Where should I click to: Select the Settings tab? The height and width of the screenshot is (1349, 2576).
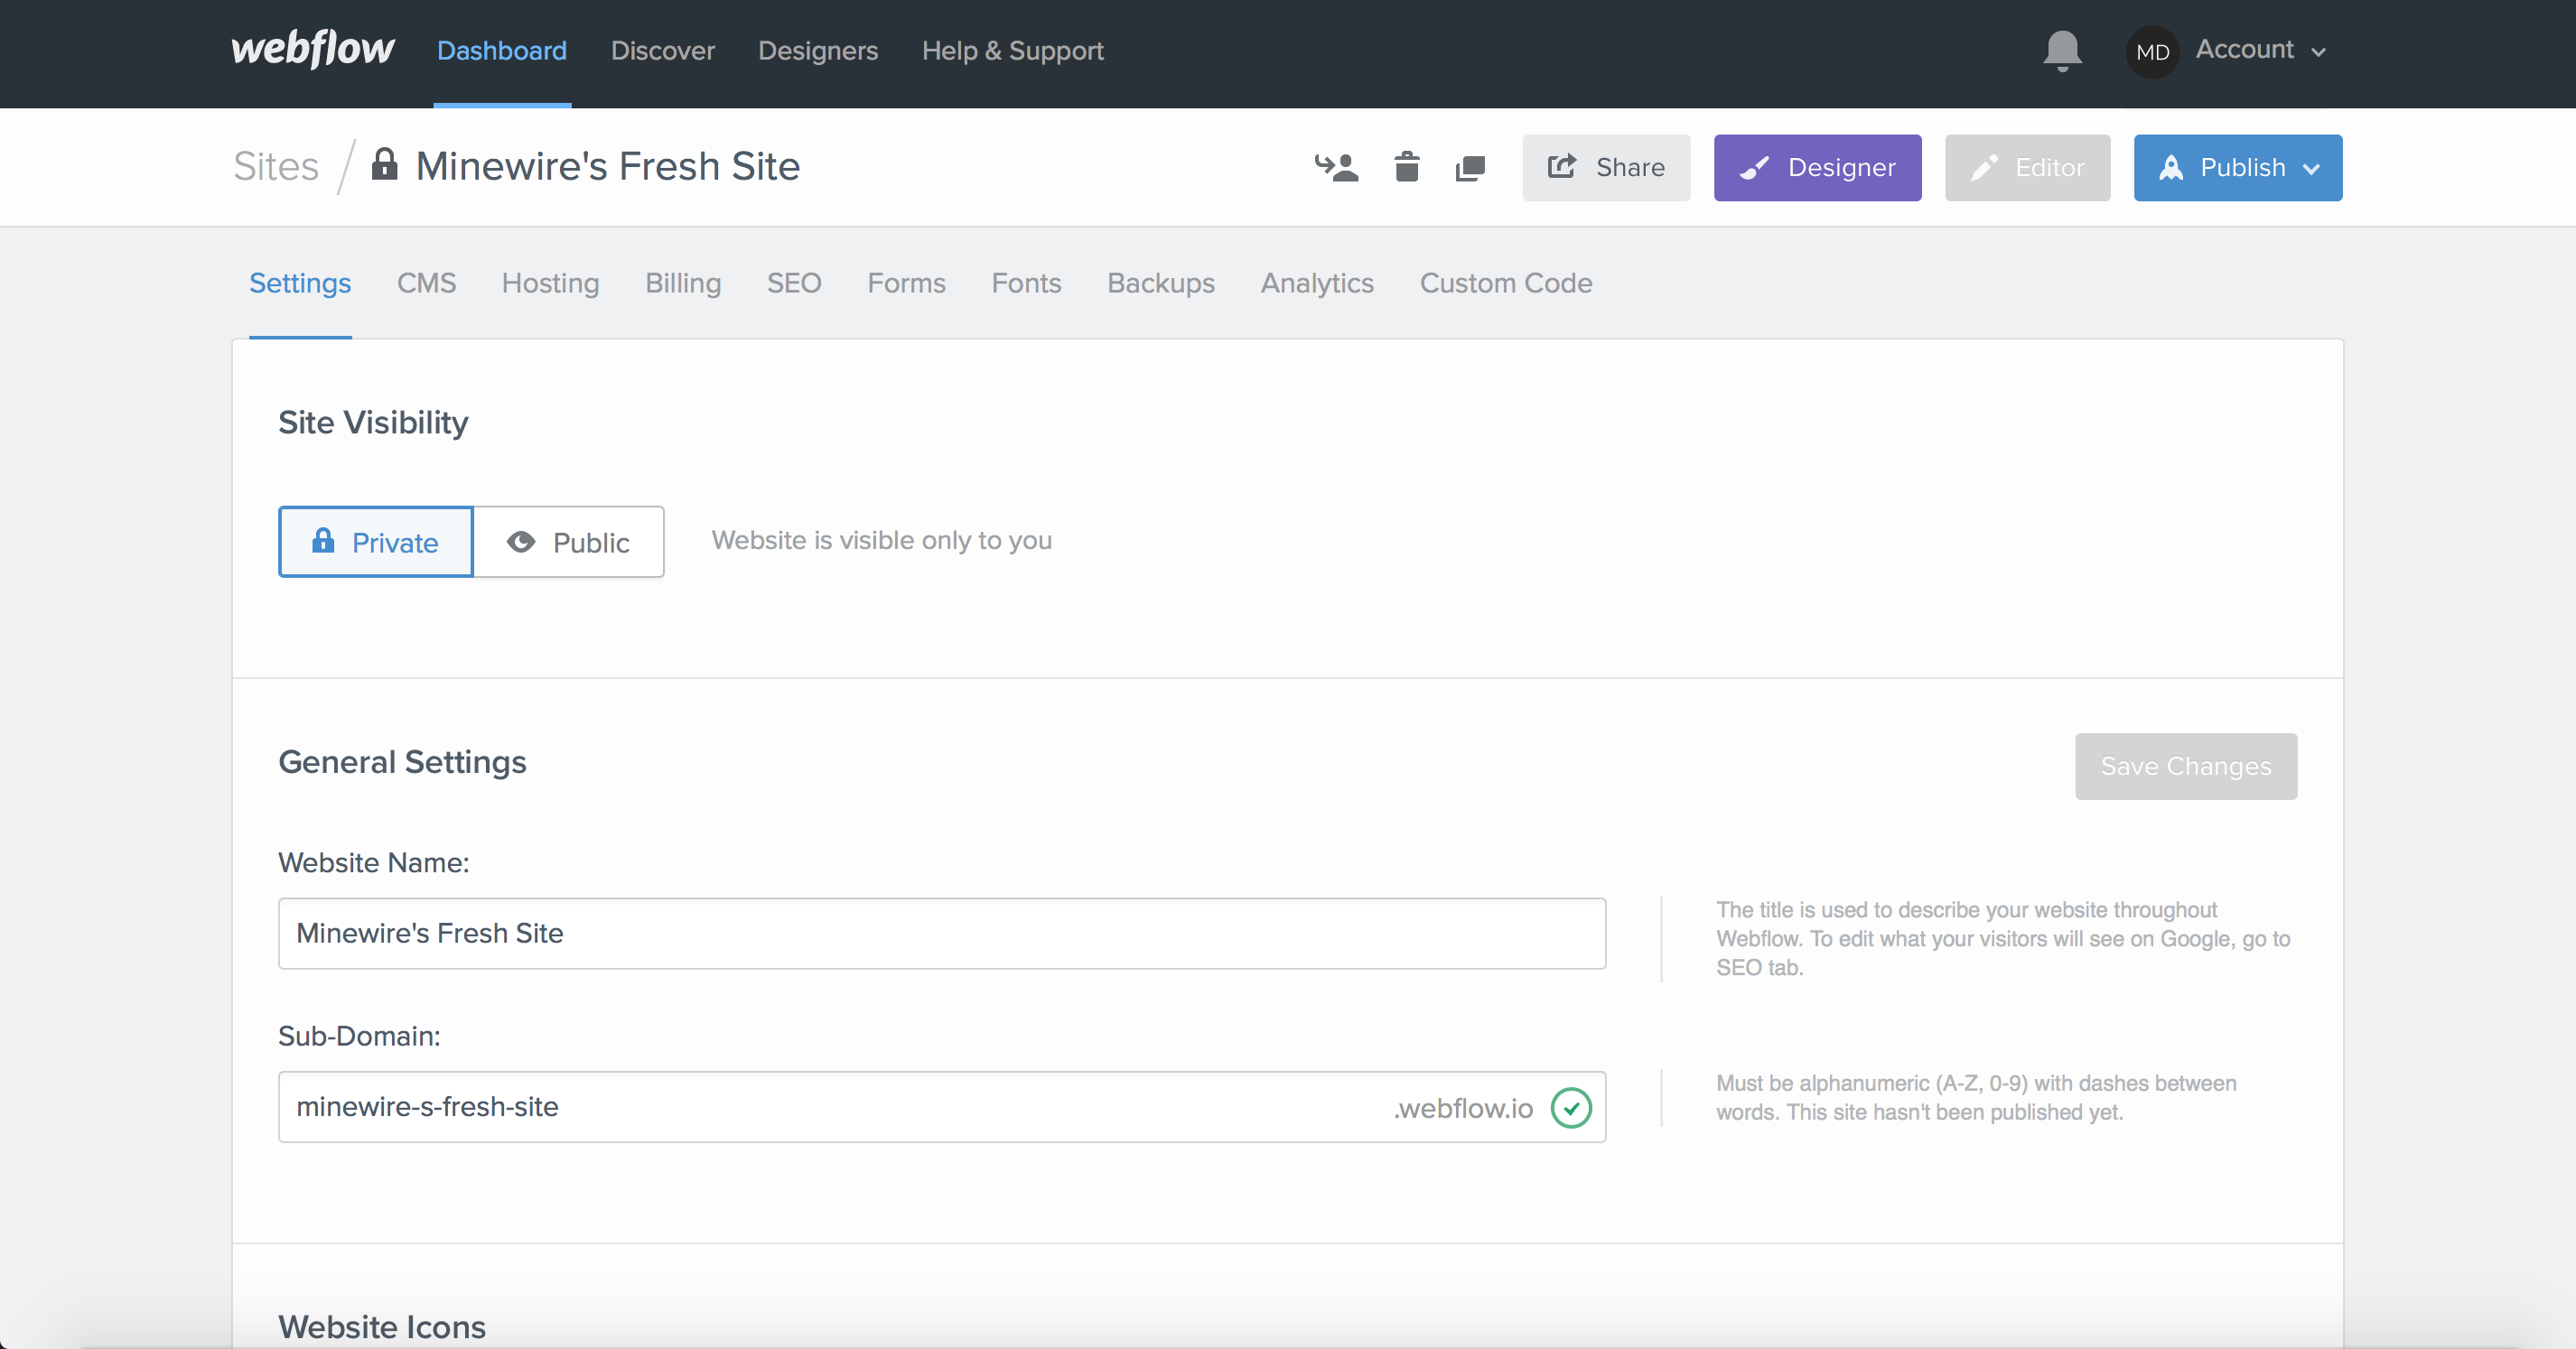click(300, 283)
